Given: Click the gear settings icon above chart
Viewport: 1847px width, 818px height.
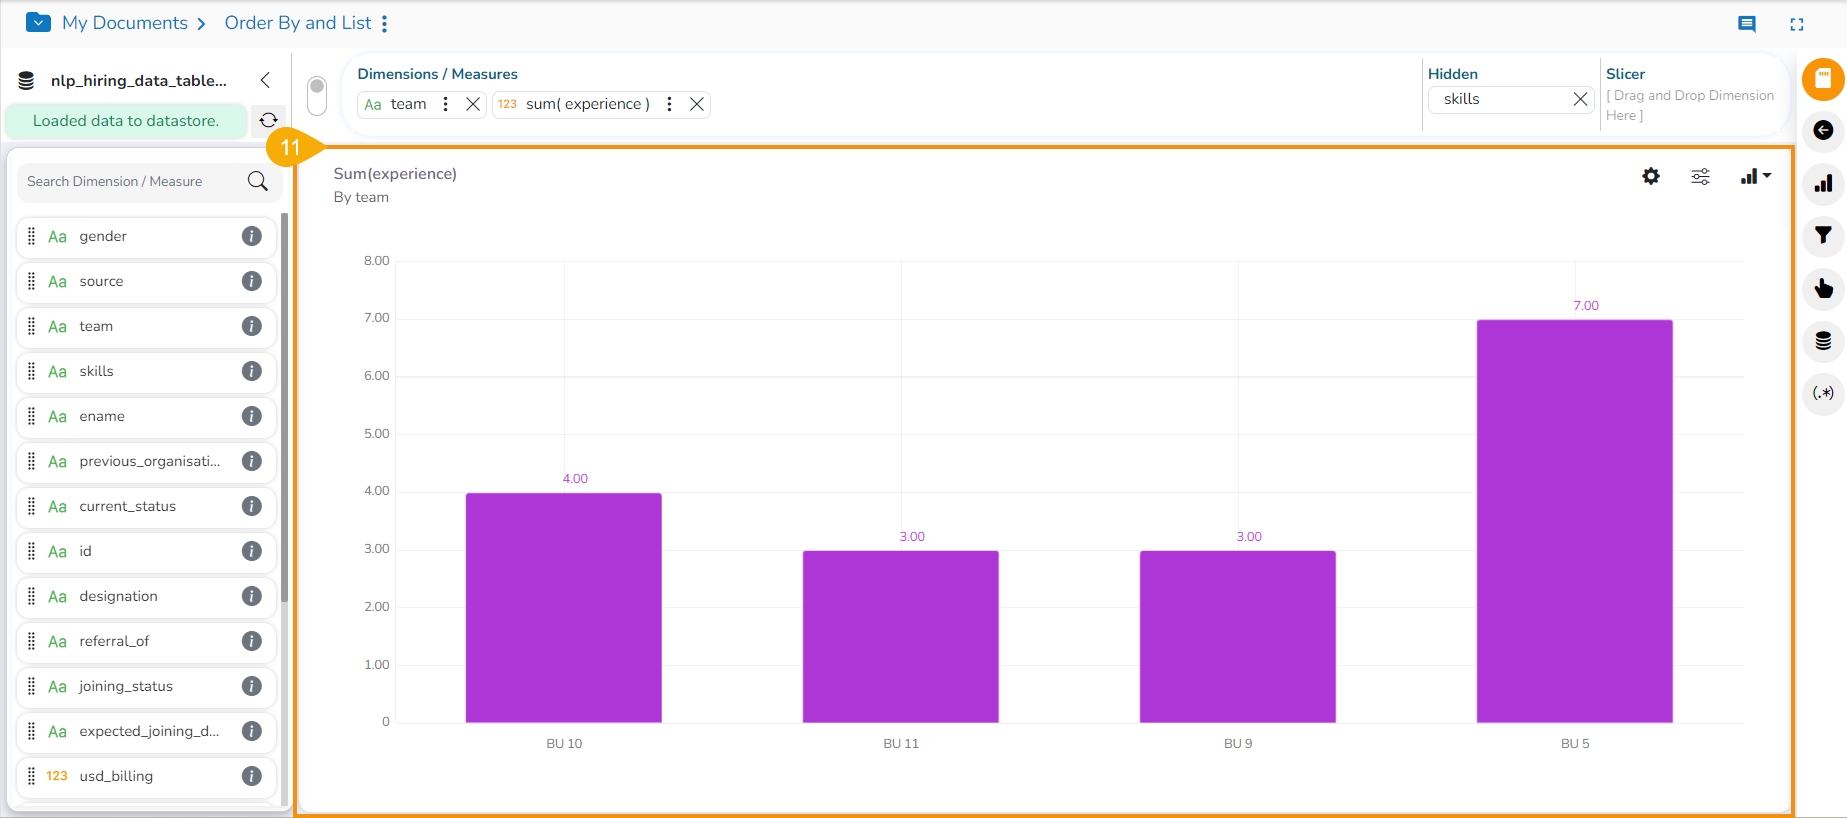Looking at the screenshot, I should click(1651, 176).
